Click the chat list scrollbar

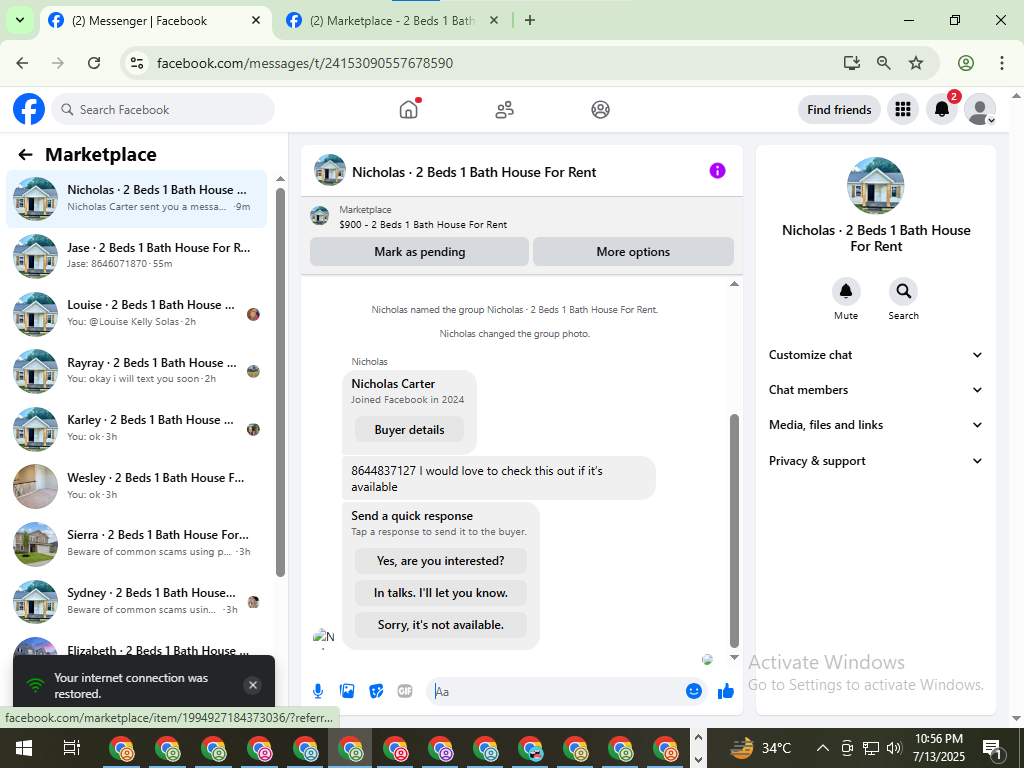280,383
